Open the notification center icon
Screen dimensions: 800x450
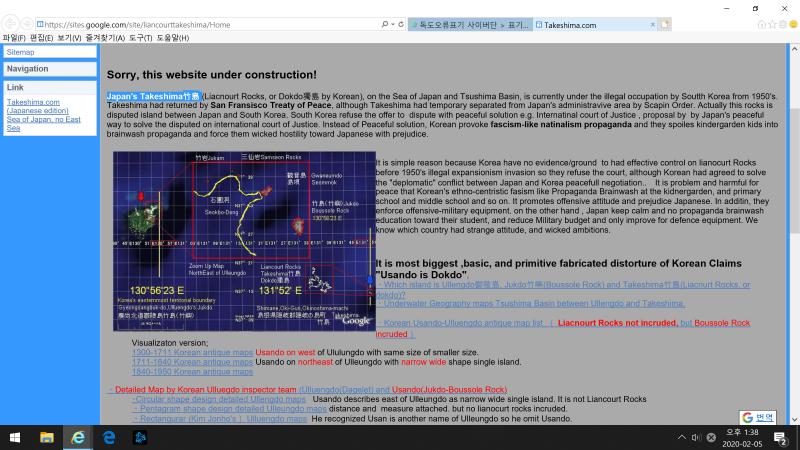pyautogui.click(x=780, y=437)
